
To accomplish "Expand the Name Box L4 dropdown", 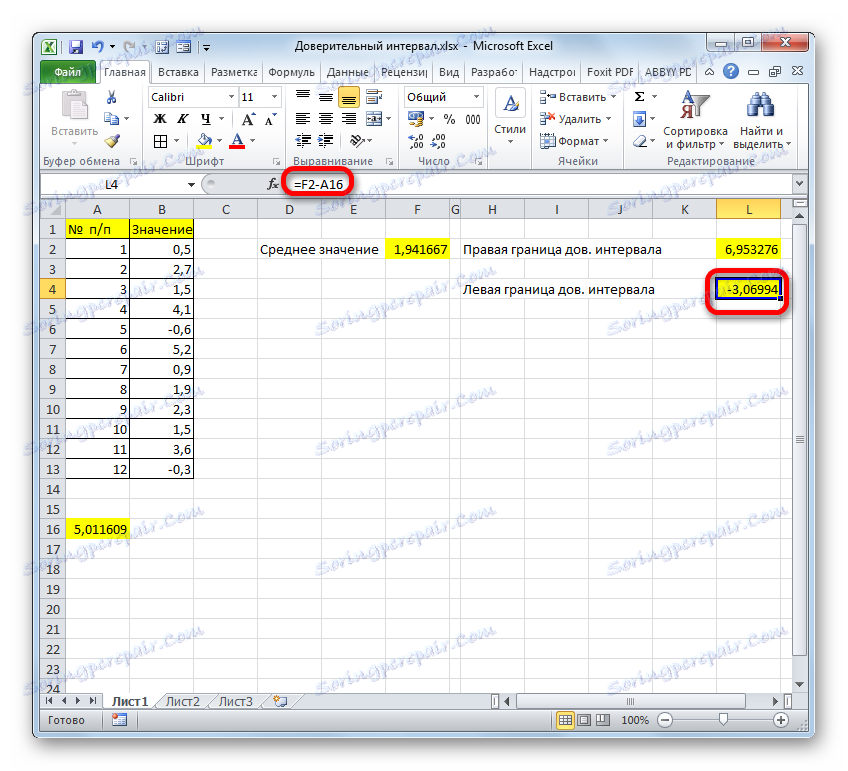I will point(191,184).
